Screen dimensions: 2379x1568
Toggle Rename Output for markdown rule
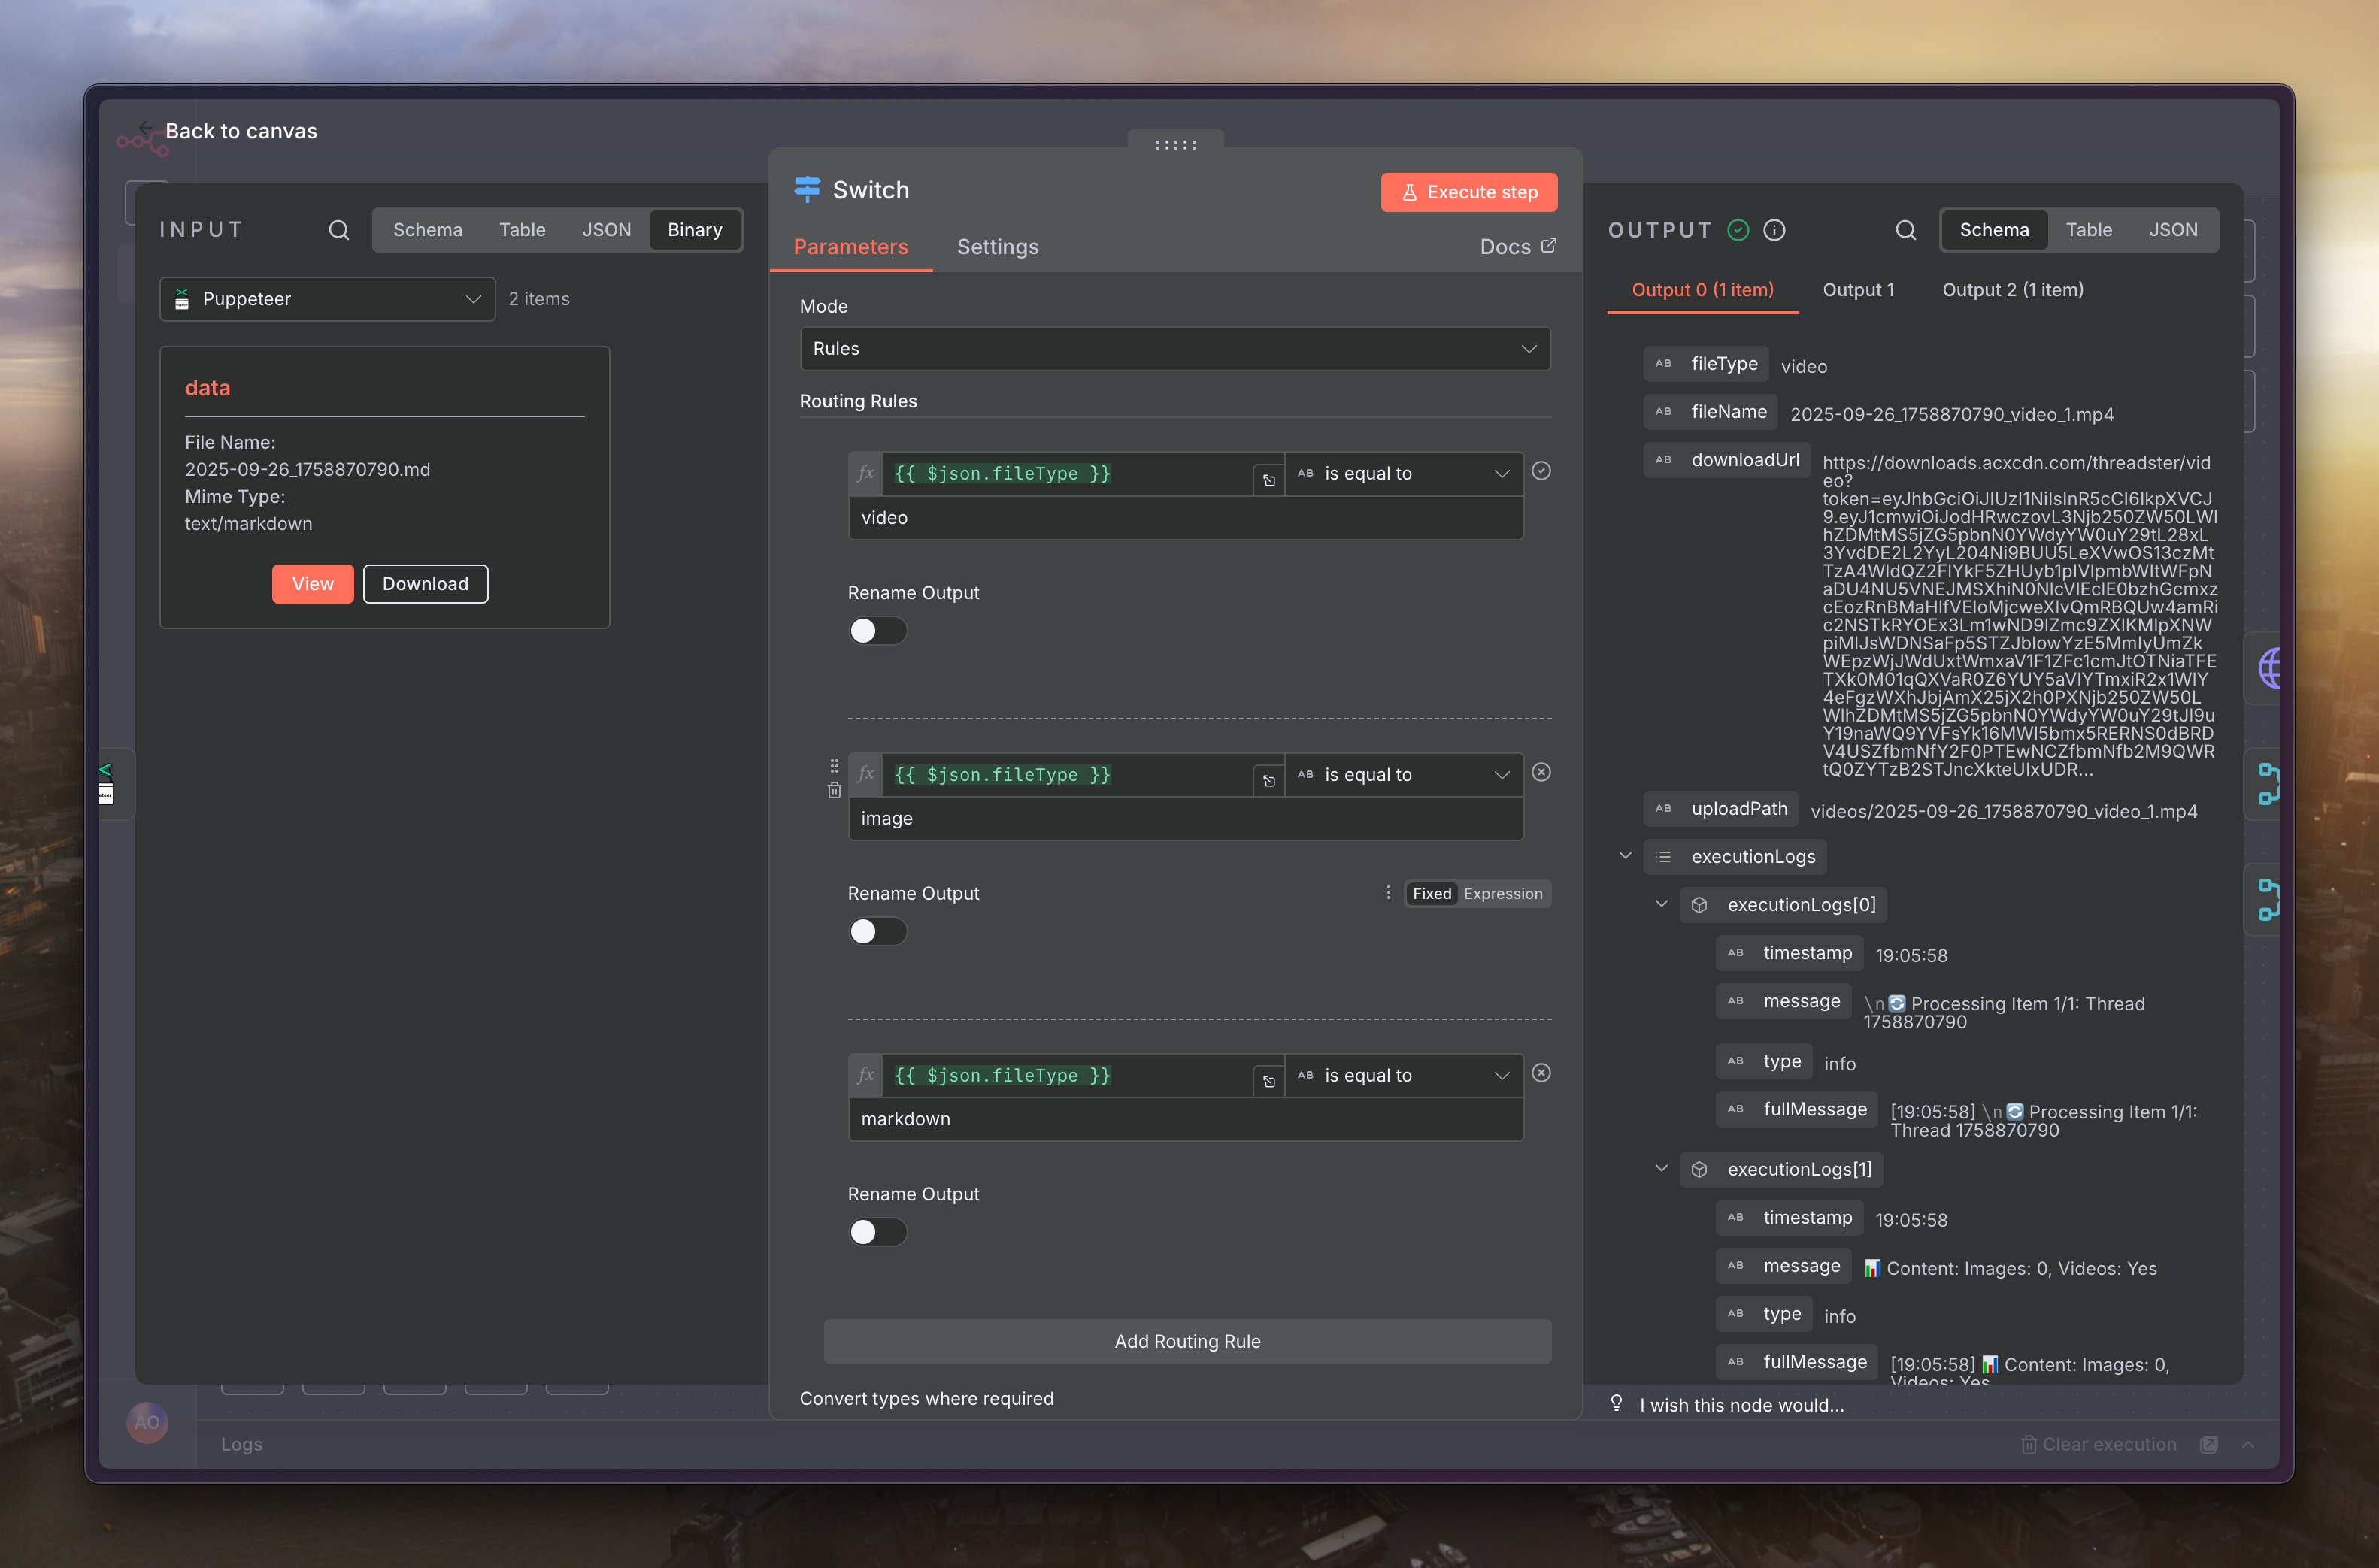[877, 1232]
